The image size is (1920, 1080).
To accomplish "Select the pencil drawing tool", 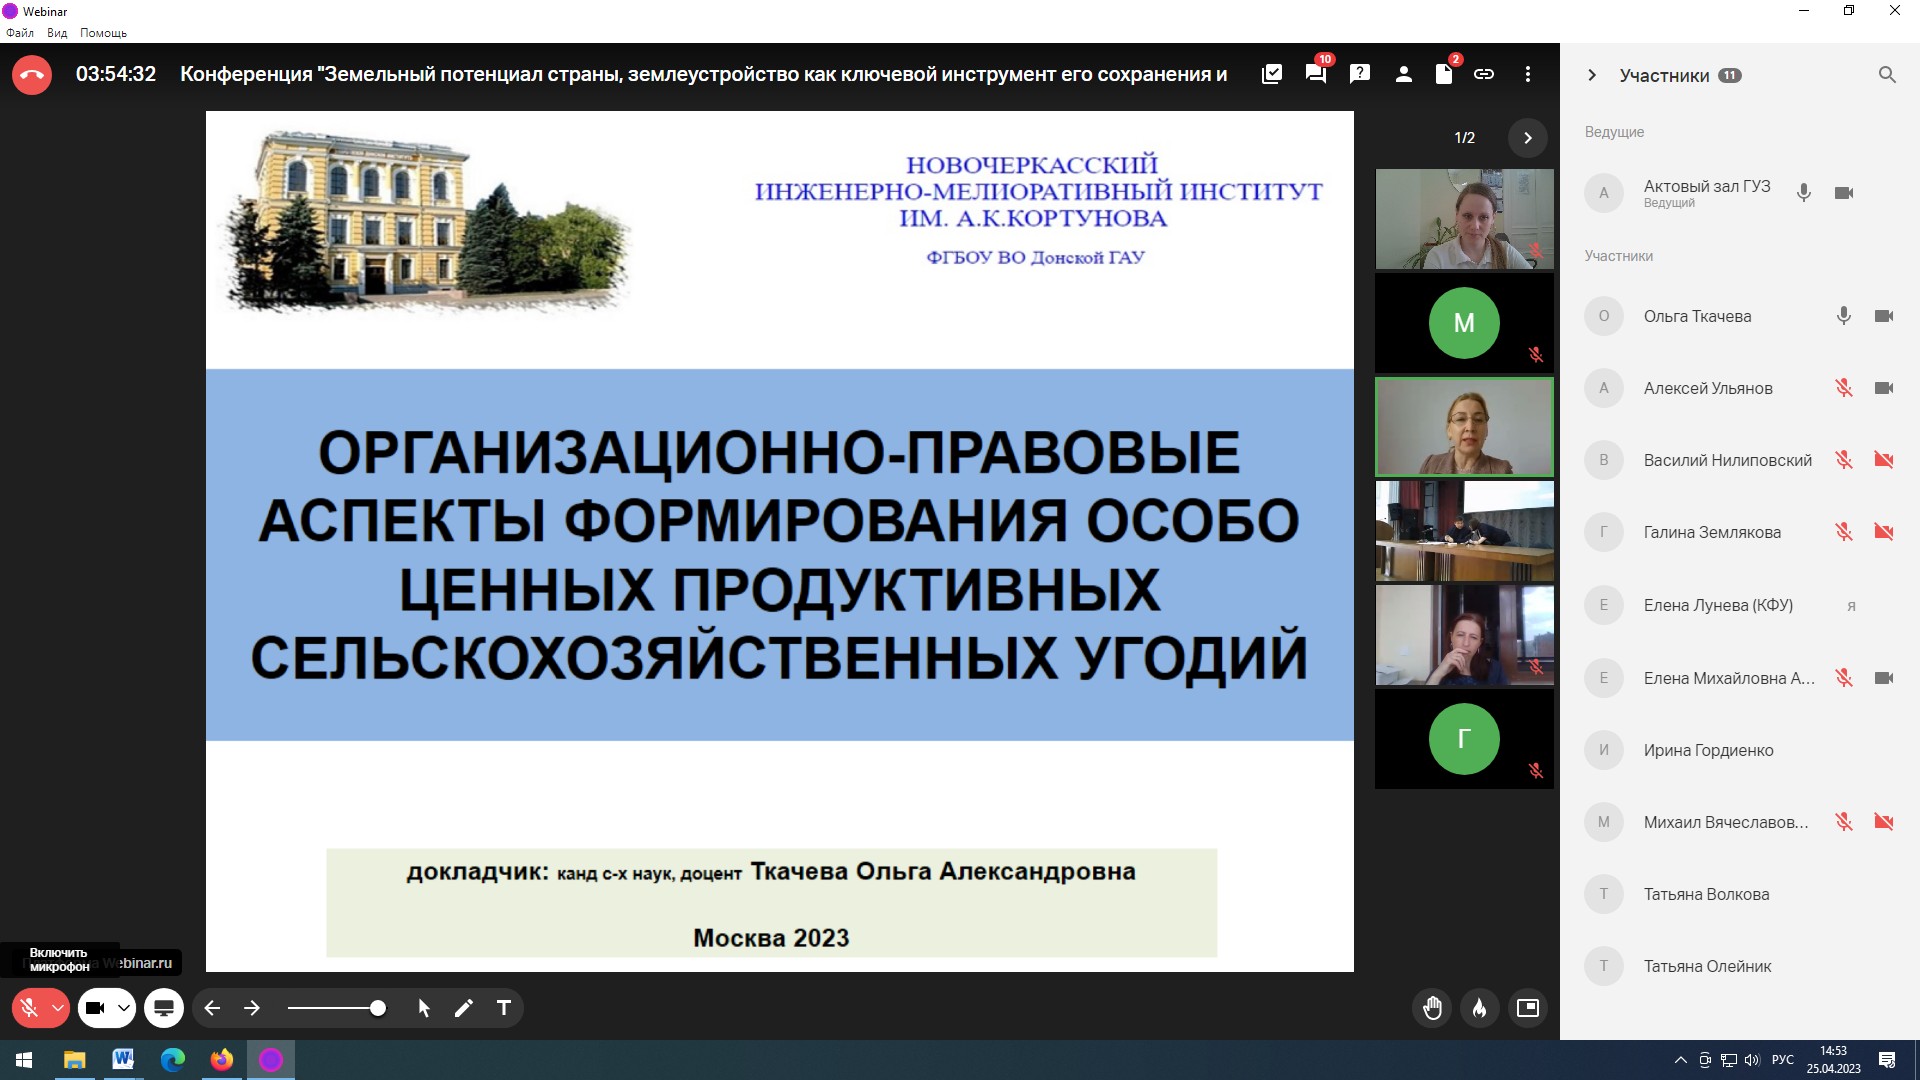I will click(x=463, y=1008).
